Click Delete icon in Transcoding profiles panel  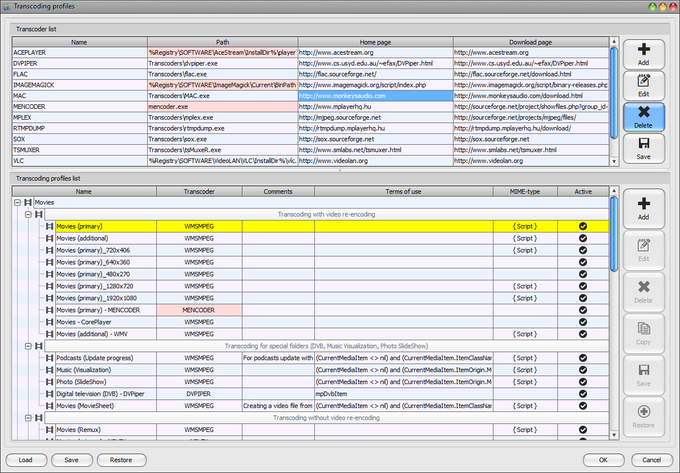[644, 287]
